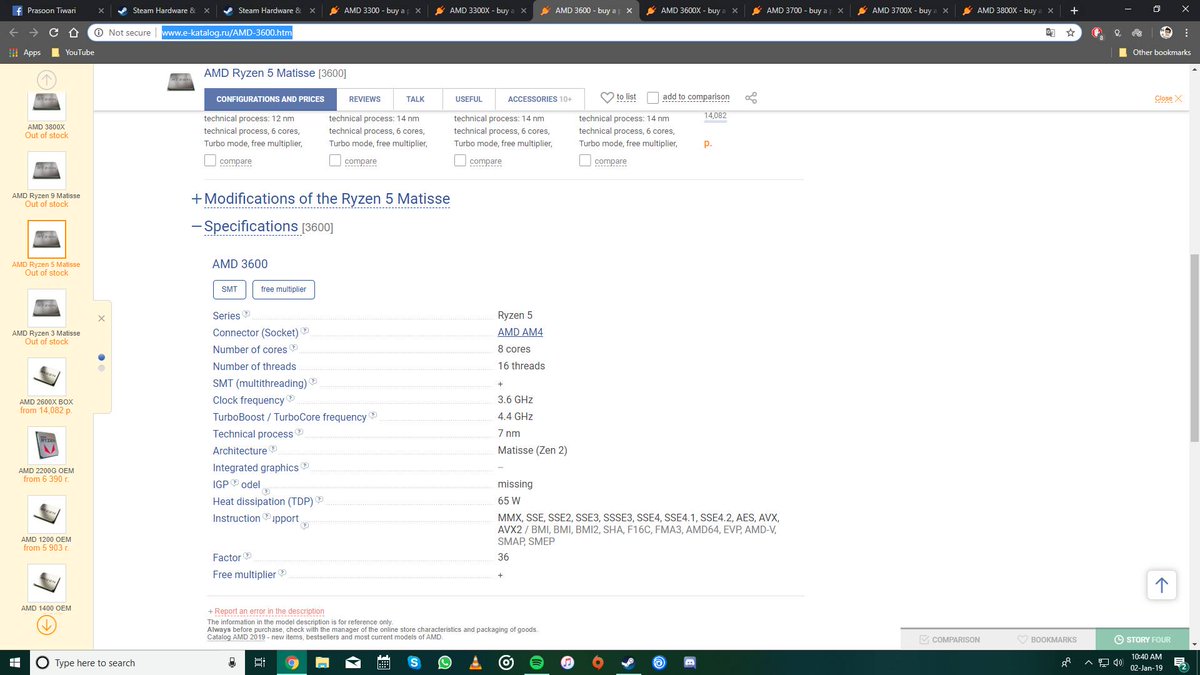Switch to the 'AMD 3300 - buy a' browser tab
Screen dimensions: 1200x675
[375, 10]
